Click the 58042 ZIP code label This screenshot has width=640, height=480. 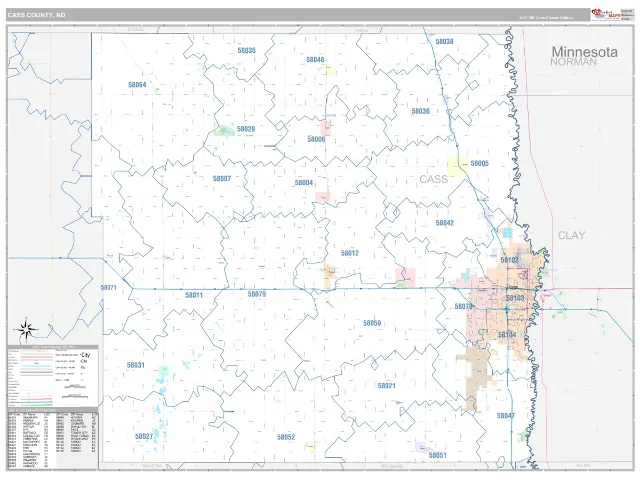[444, 223]
